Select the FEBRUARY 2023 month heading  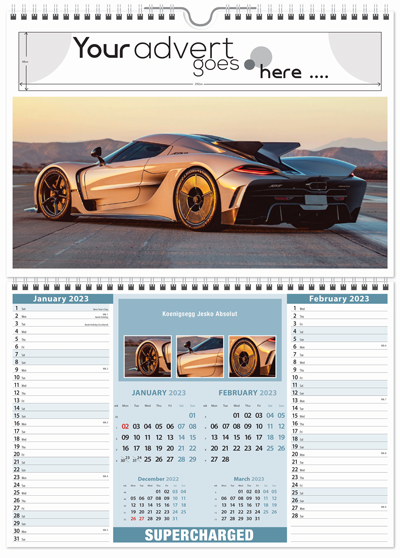point(247,393)
